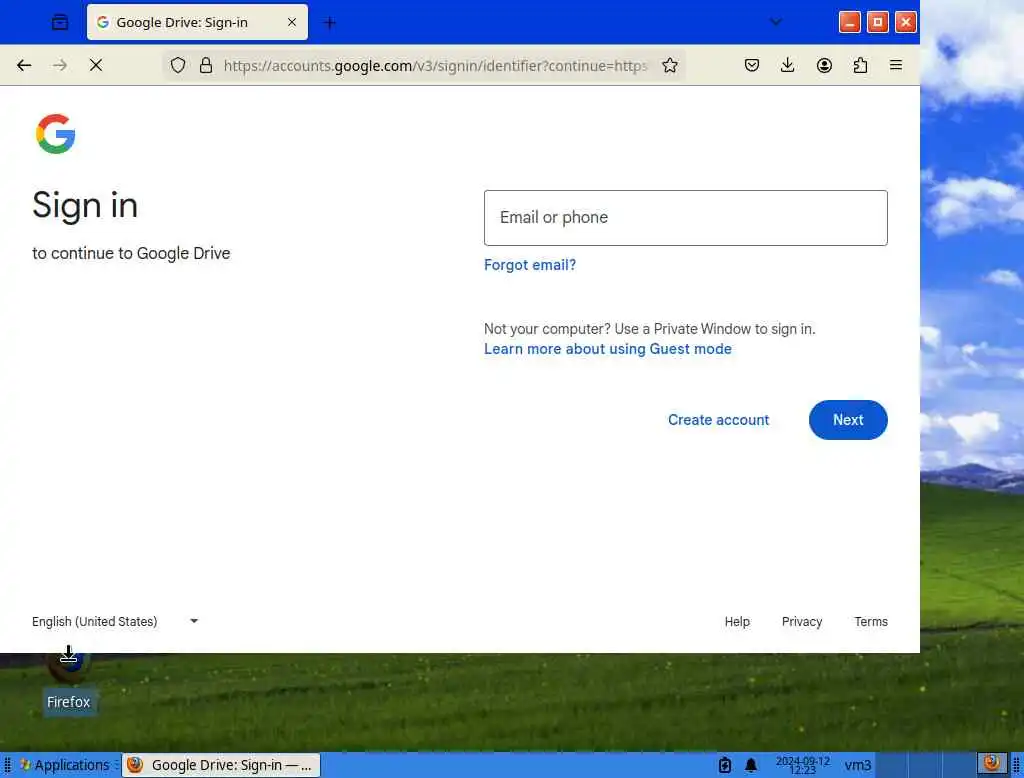Viewport: 1024px width, 778px height.
Task: View site security via padlock icon
Action: pyautogui.click(x=206, y=65)
